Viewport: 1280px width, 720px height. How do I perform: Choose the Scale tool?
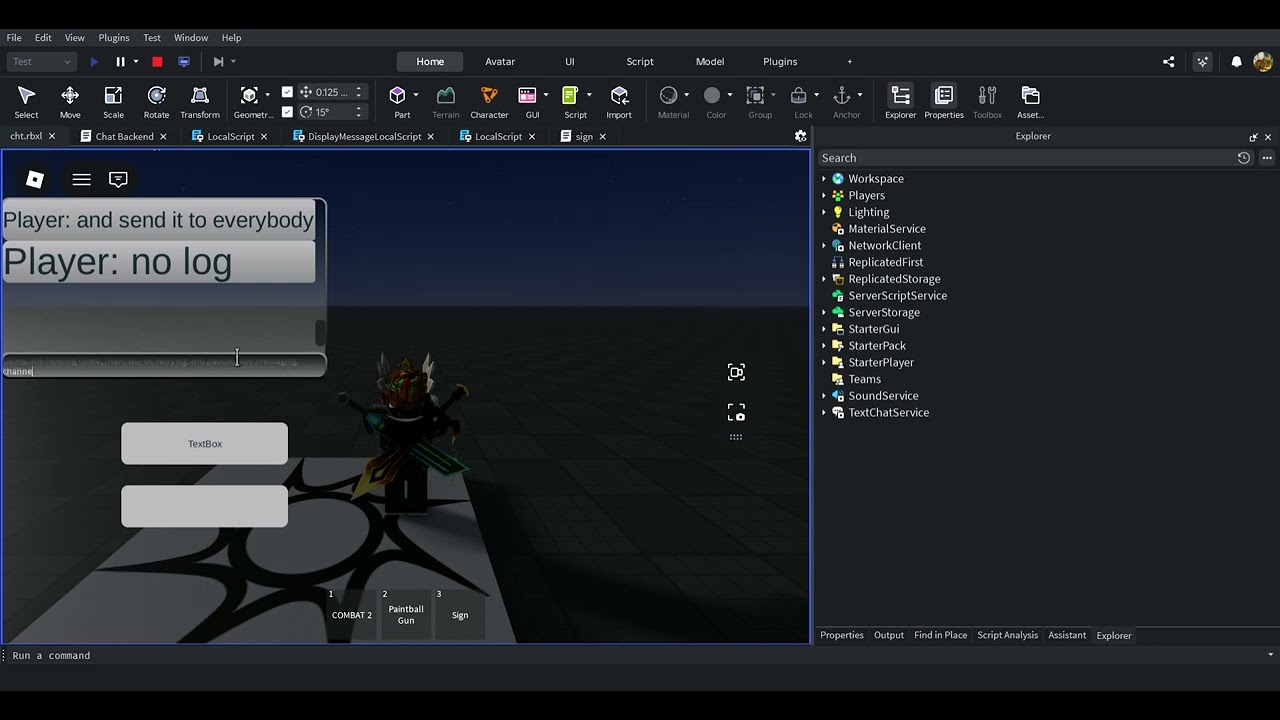[x=113, y=102]
